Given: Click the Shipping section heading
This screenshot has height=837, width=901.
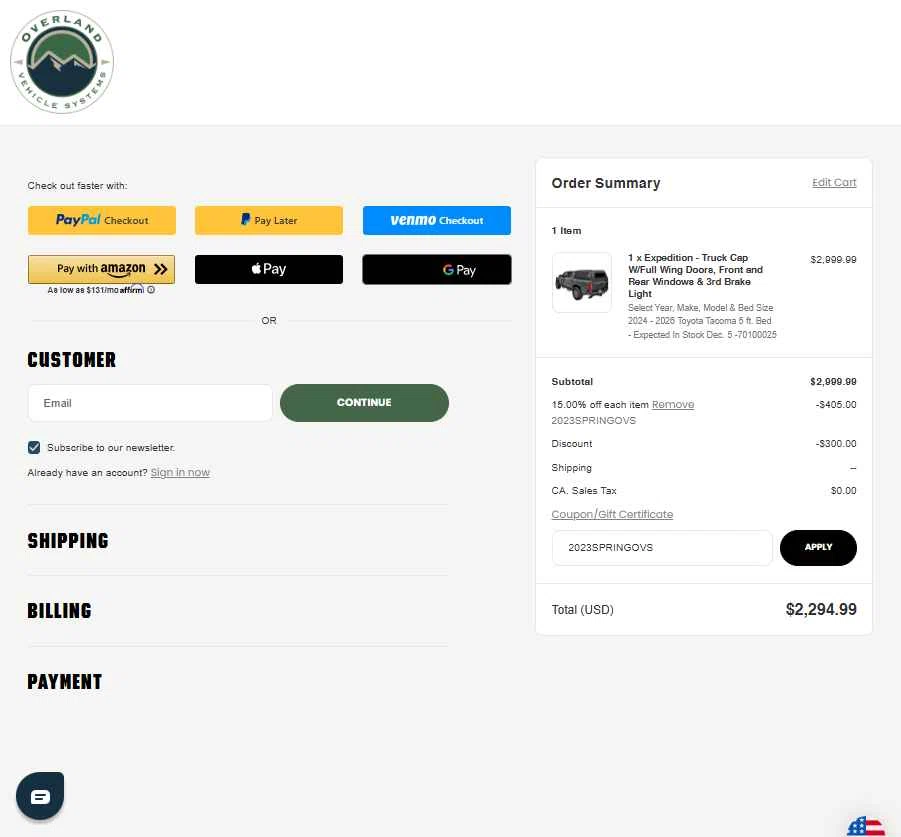Looking at the screenshot, I should tap(68, 541).
